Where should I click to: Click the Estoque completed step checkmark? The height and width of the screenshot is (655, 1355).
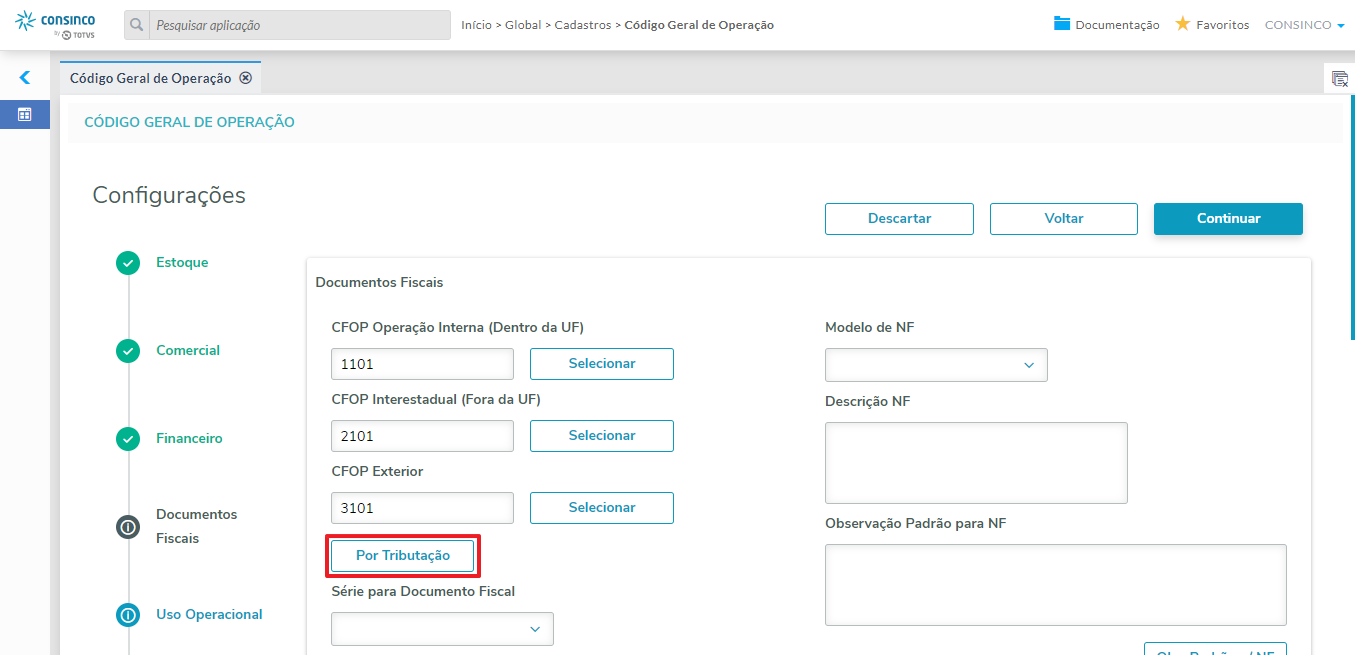coord(128,263)
